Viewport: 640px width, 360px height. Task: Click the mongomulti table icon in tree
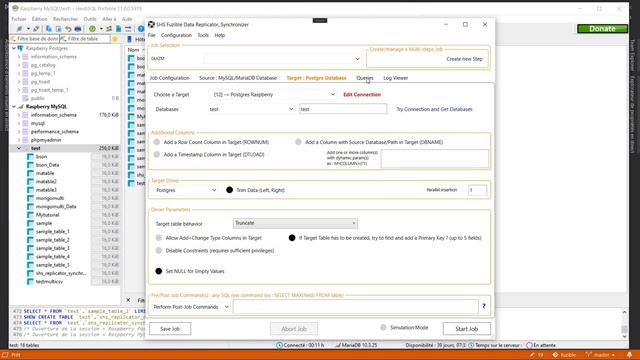click(30, 198)
